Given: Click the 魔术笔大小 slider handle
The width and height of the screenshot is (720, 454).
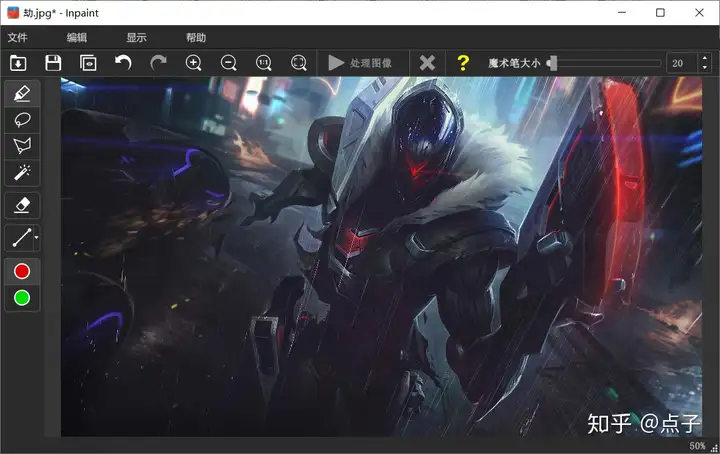Looking at the screenshot, I should pyautogui.click(x=553, y=63).
